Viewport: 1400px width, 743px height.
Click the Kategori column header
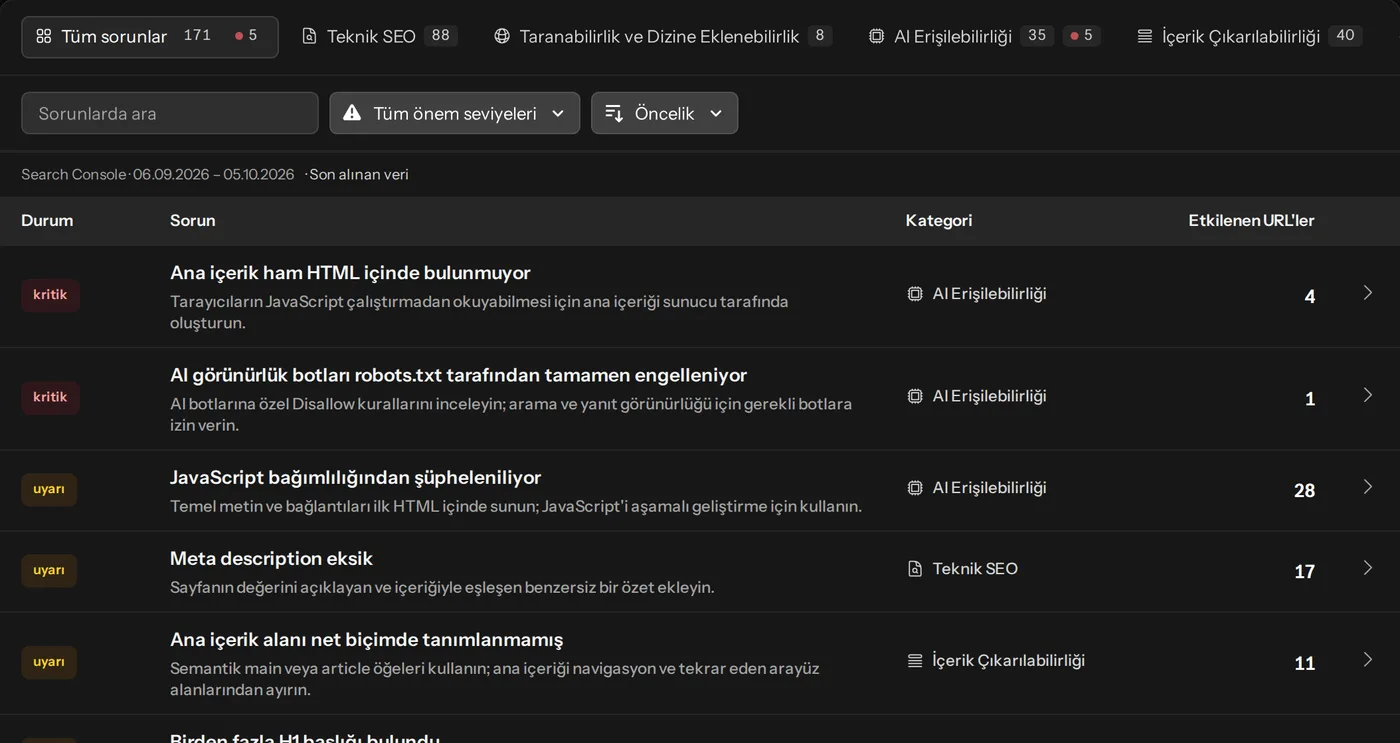(939, 220)
